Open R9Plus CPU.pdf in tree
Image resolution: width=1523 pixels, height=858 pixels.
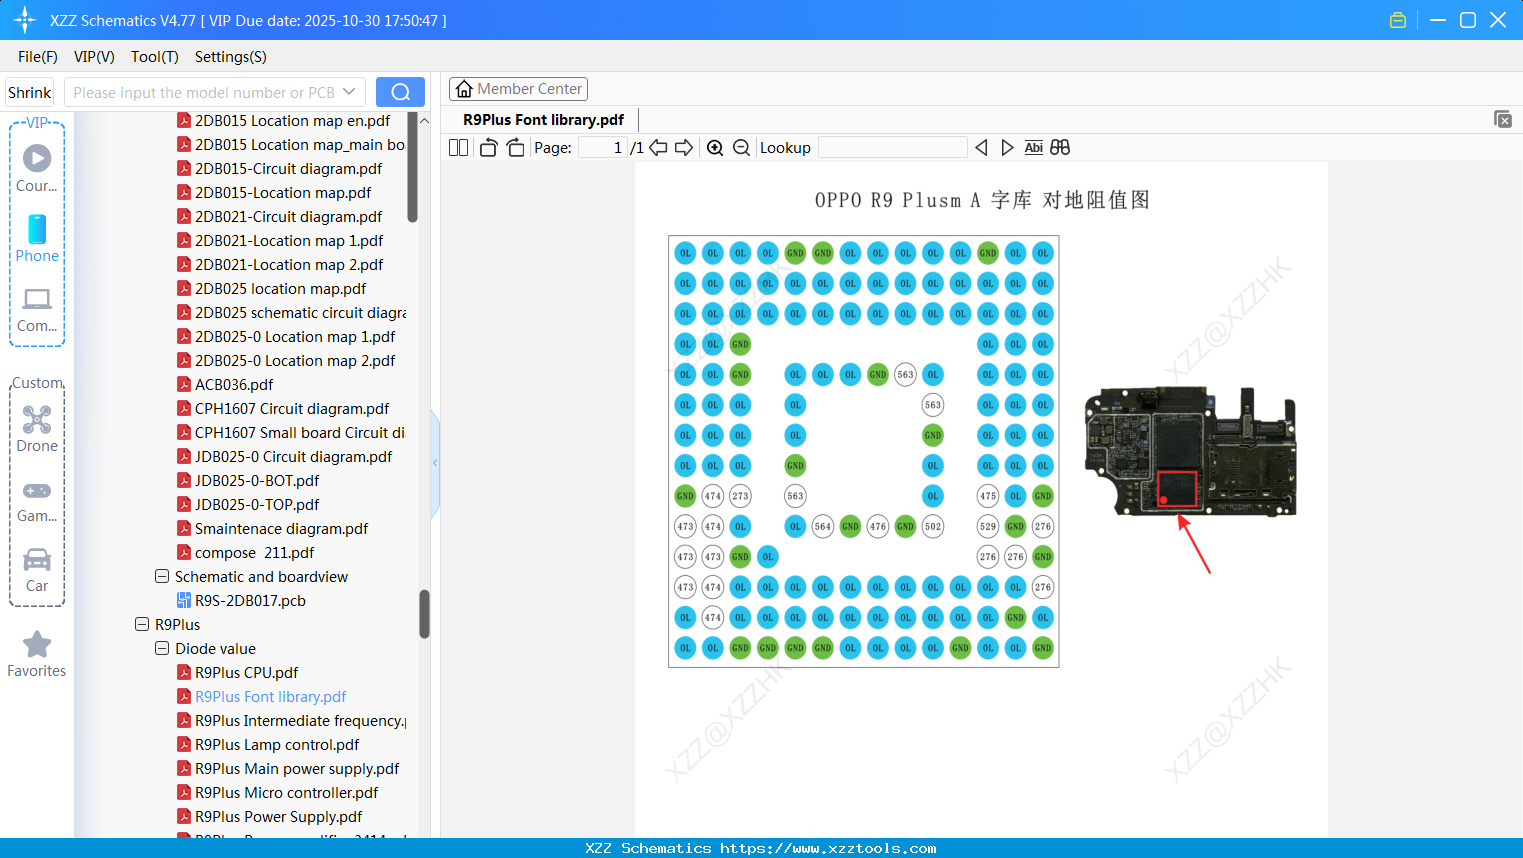pos(246,672)
